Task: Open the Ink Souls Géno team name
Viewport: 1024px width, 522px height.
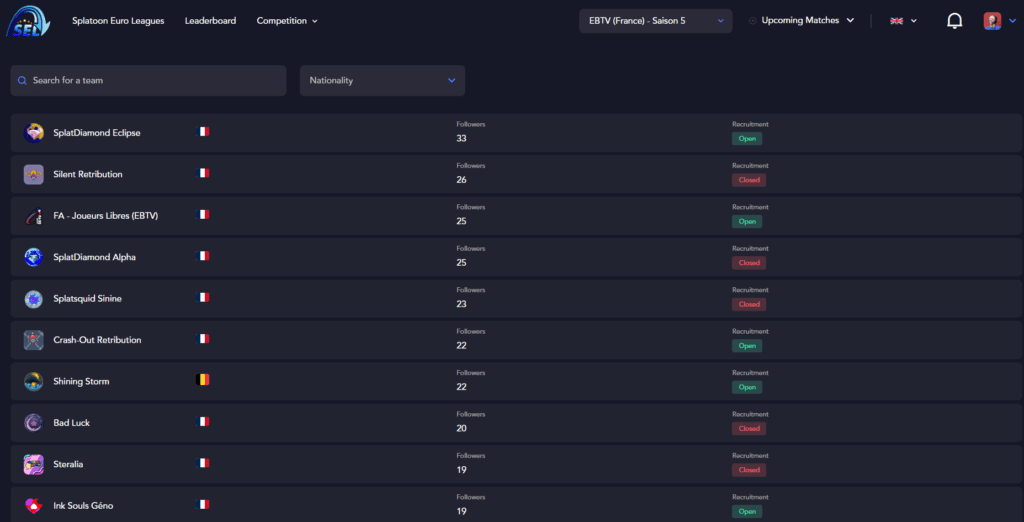Action: point(84,506)
